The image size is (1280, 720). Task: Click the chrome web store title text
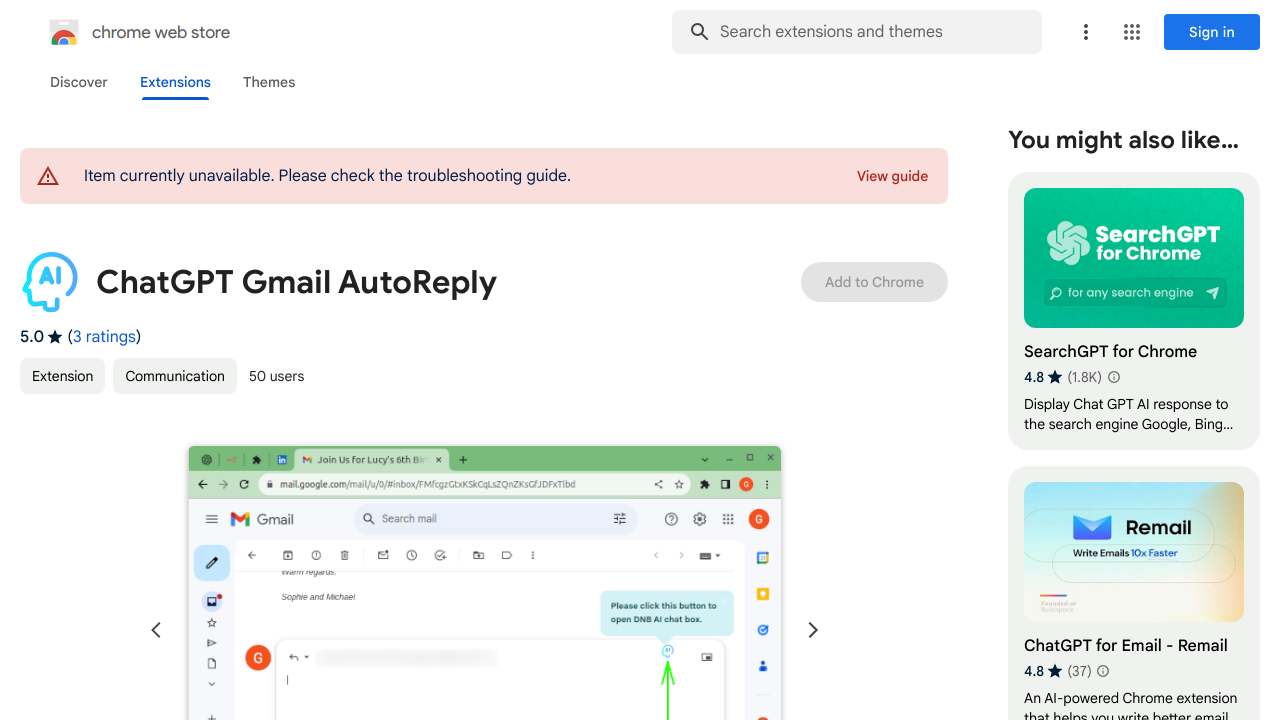pyautogui.click(x=161, y=32)
